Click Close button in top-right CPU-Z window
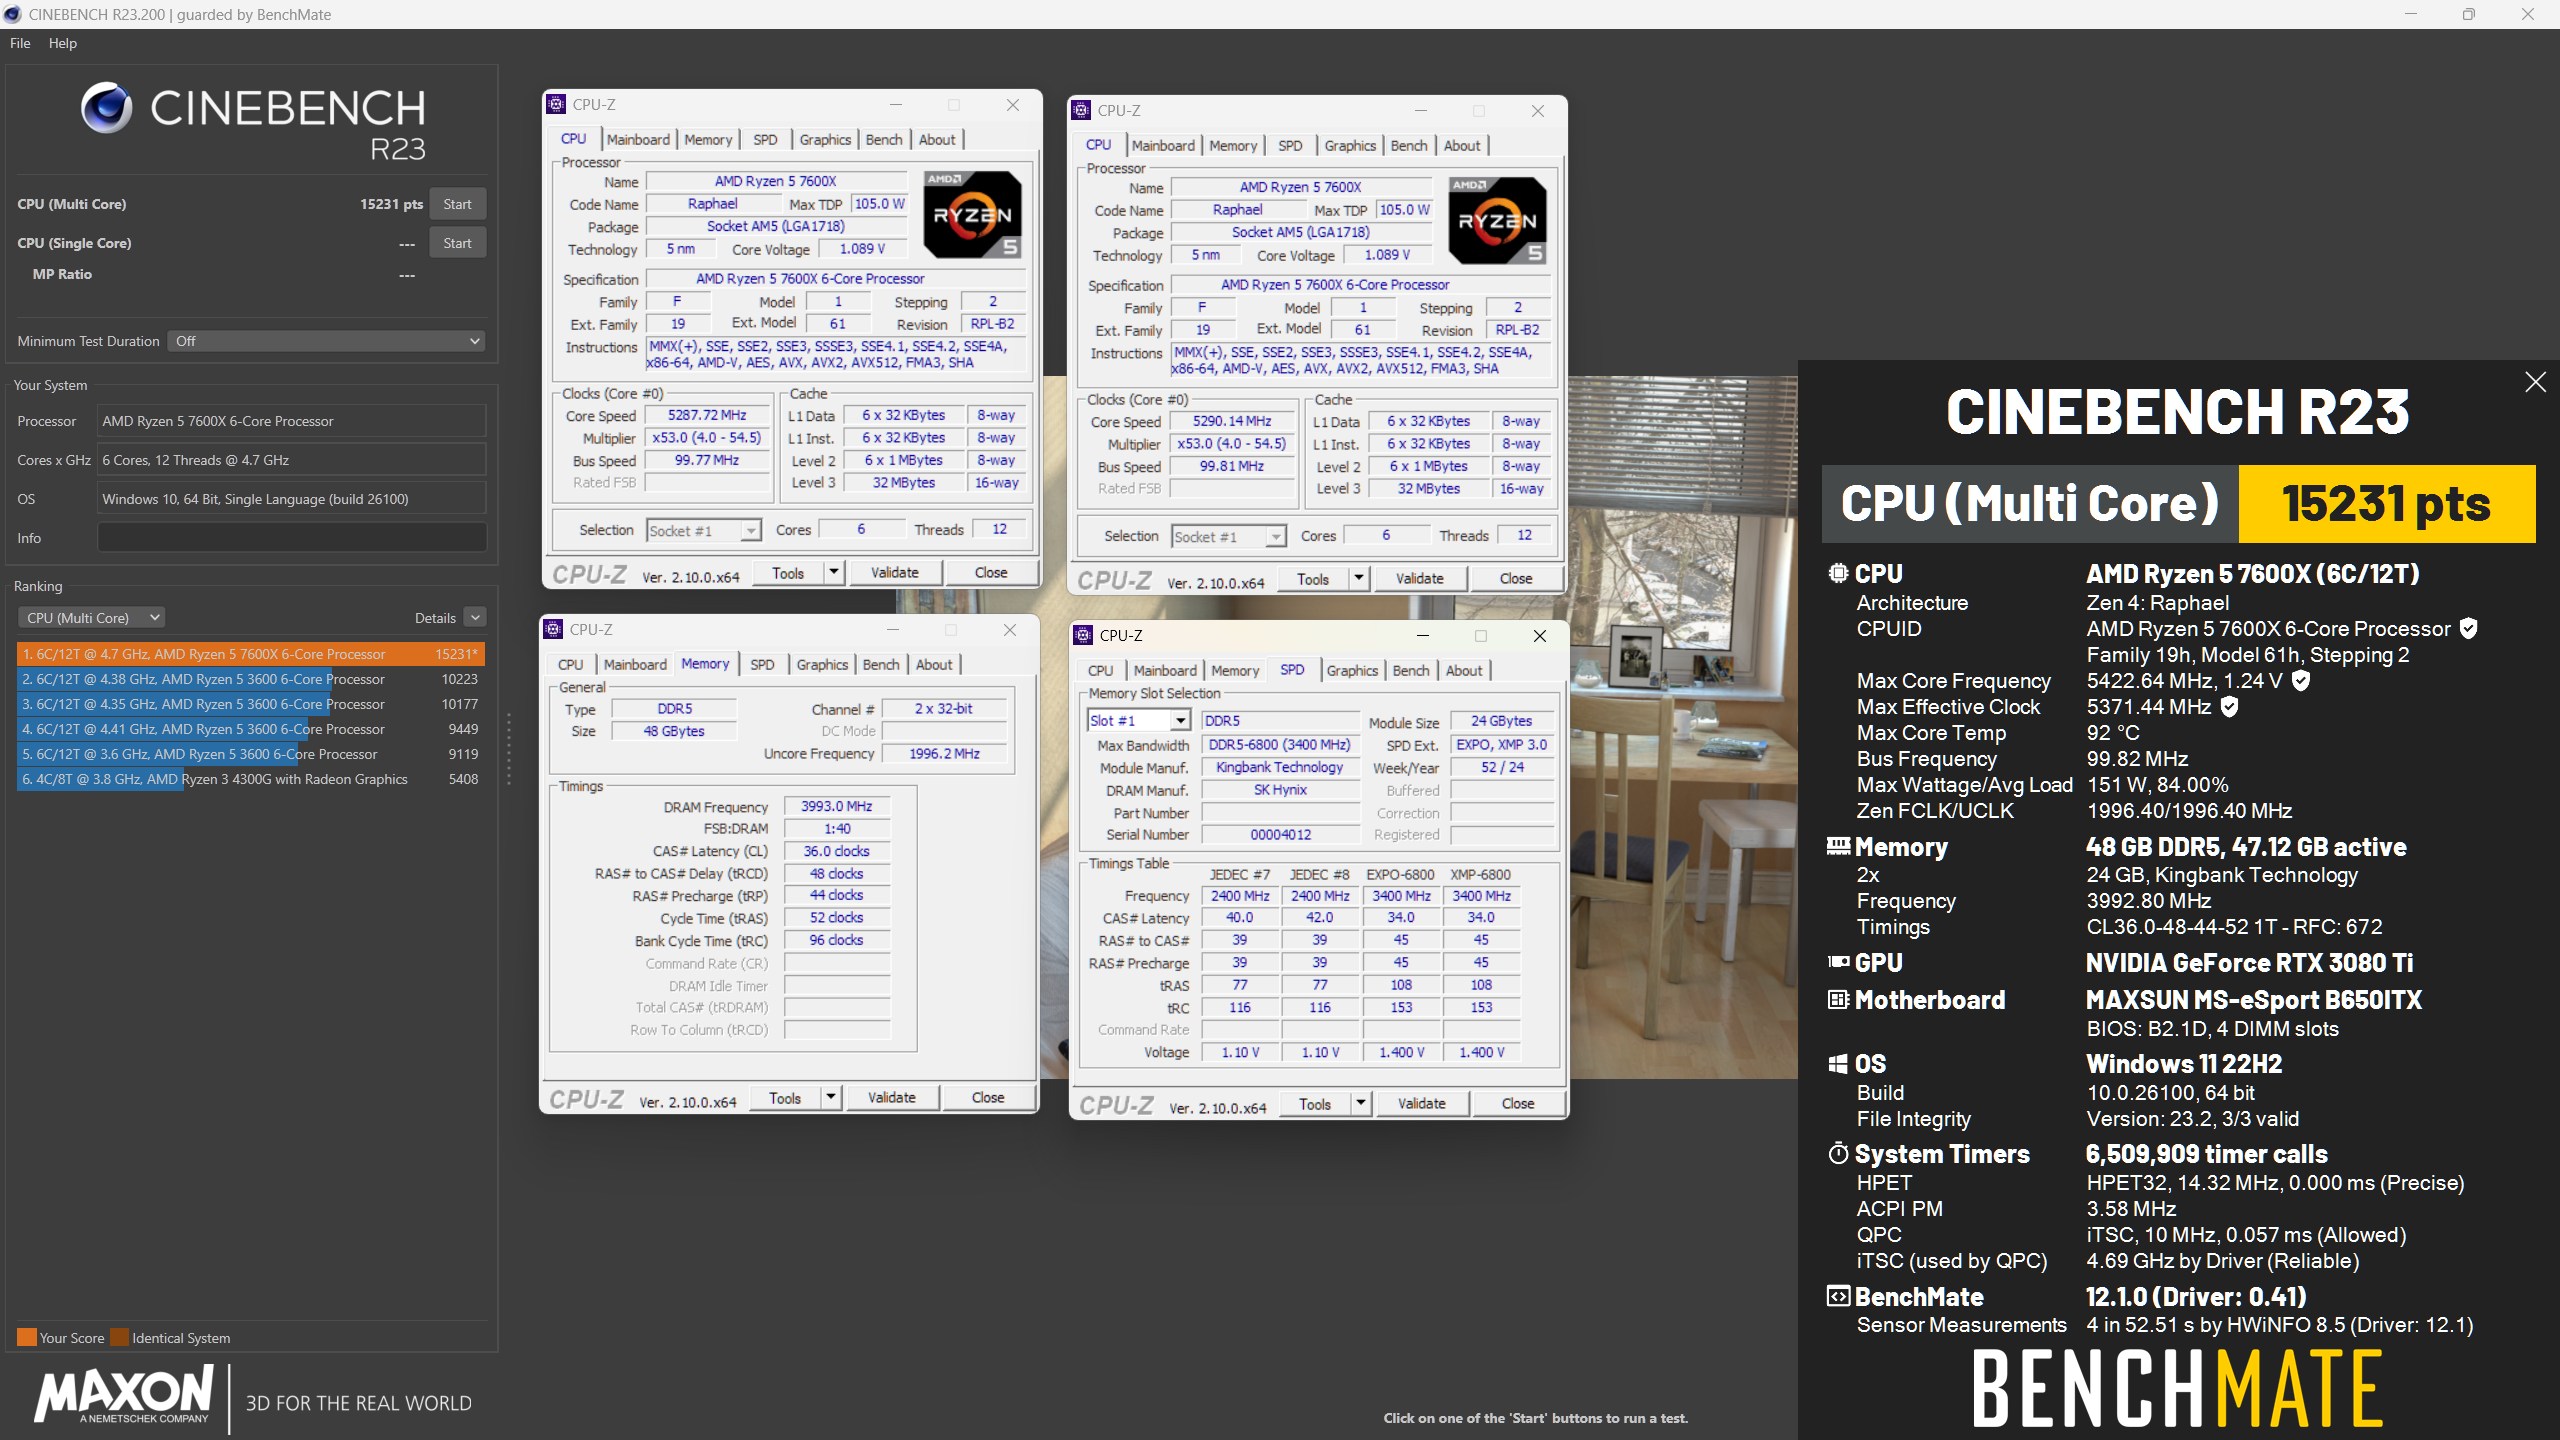2560x1440 pixels. (x=1515, y=578)
